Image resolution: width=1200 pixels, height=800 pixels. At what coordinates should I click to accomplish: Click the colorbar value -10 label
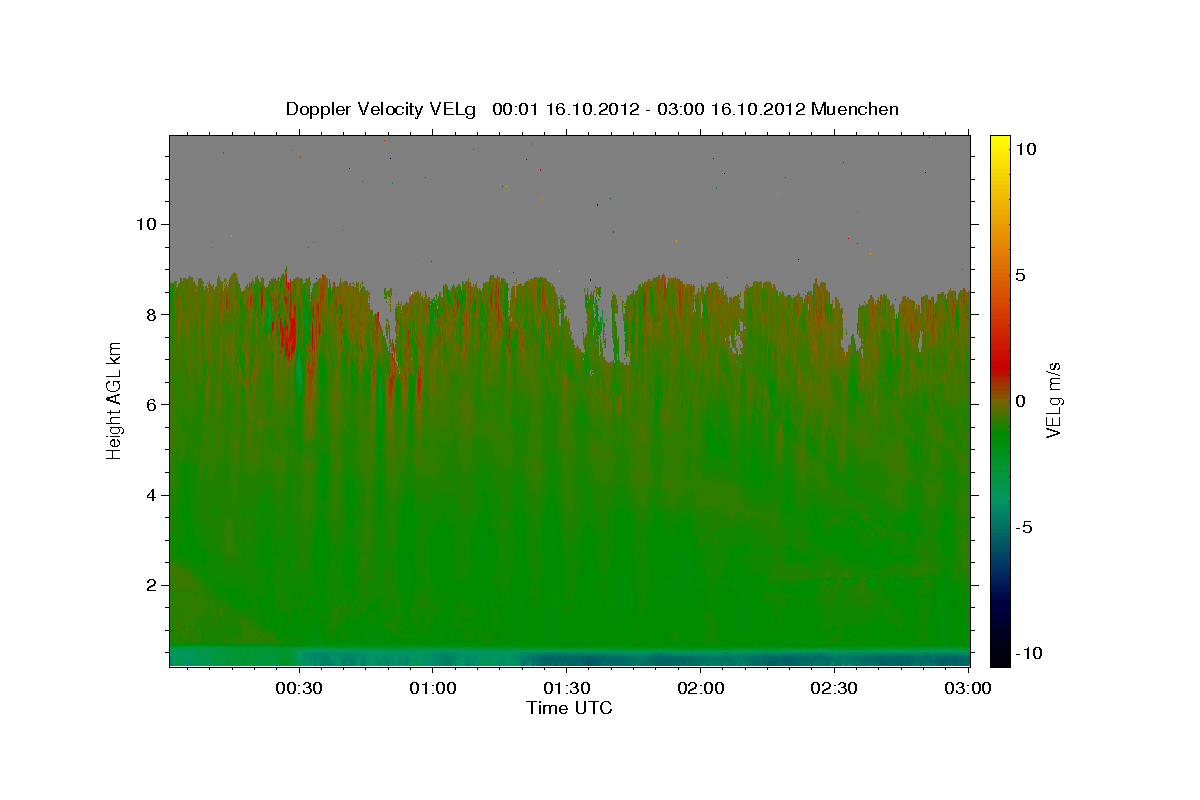click(x=1029, y=653)
